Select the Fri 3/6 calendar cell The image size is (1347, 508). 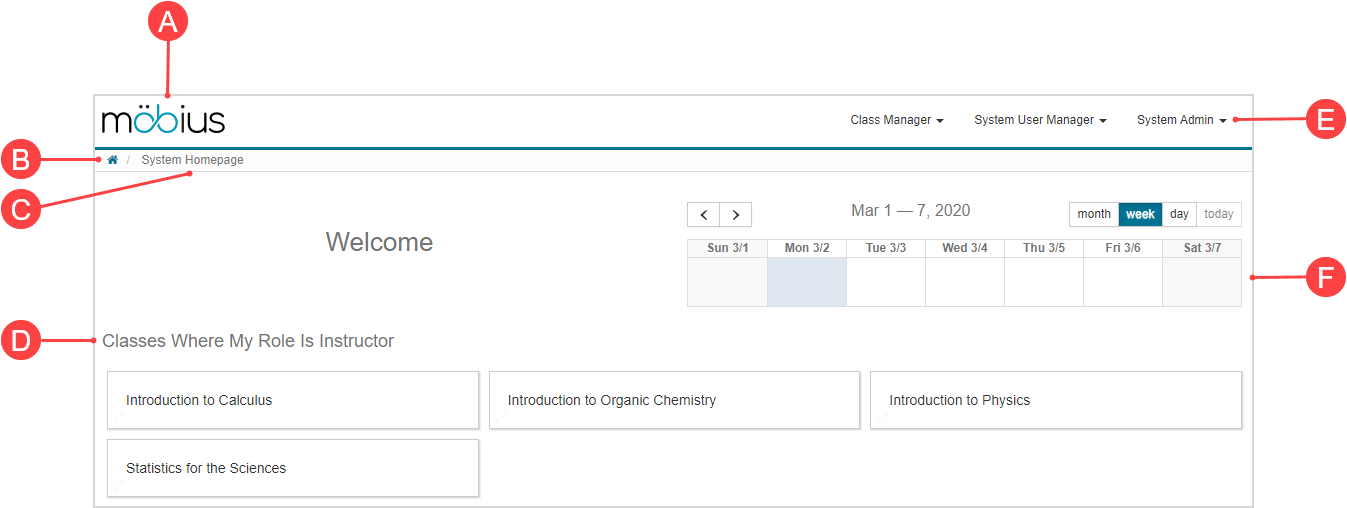(1122, 282)
